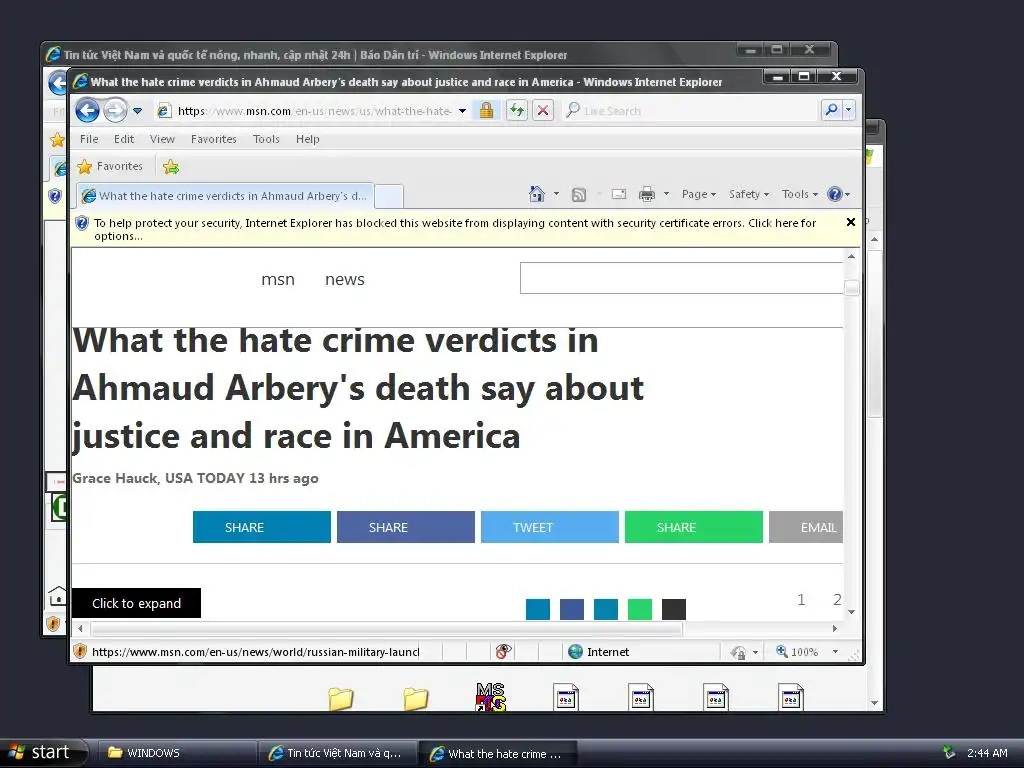1024x768 pixels.
Task: Click the Internet zone globe icon
Action: click(575, 651)
